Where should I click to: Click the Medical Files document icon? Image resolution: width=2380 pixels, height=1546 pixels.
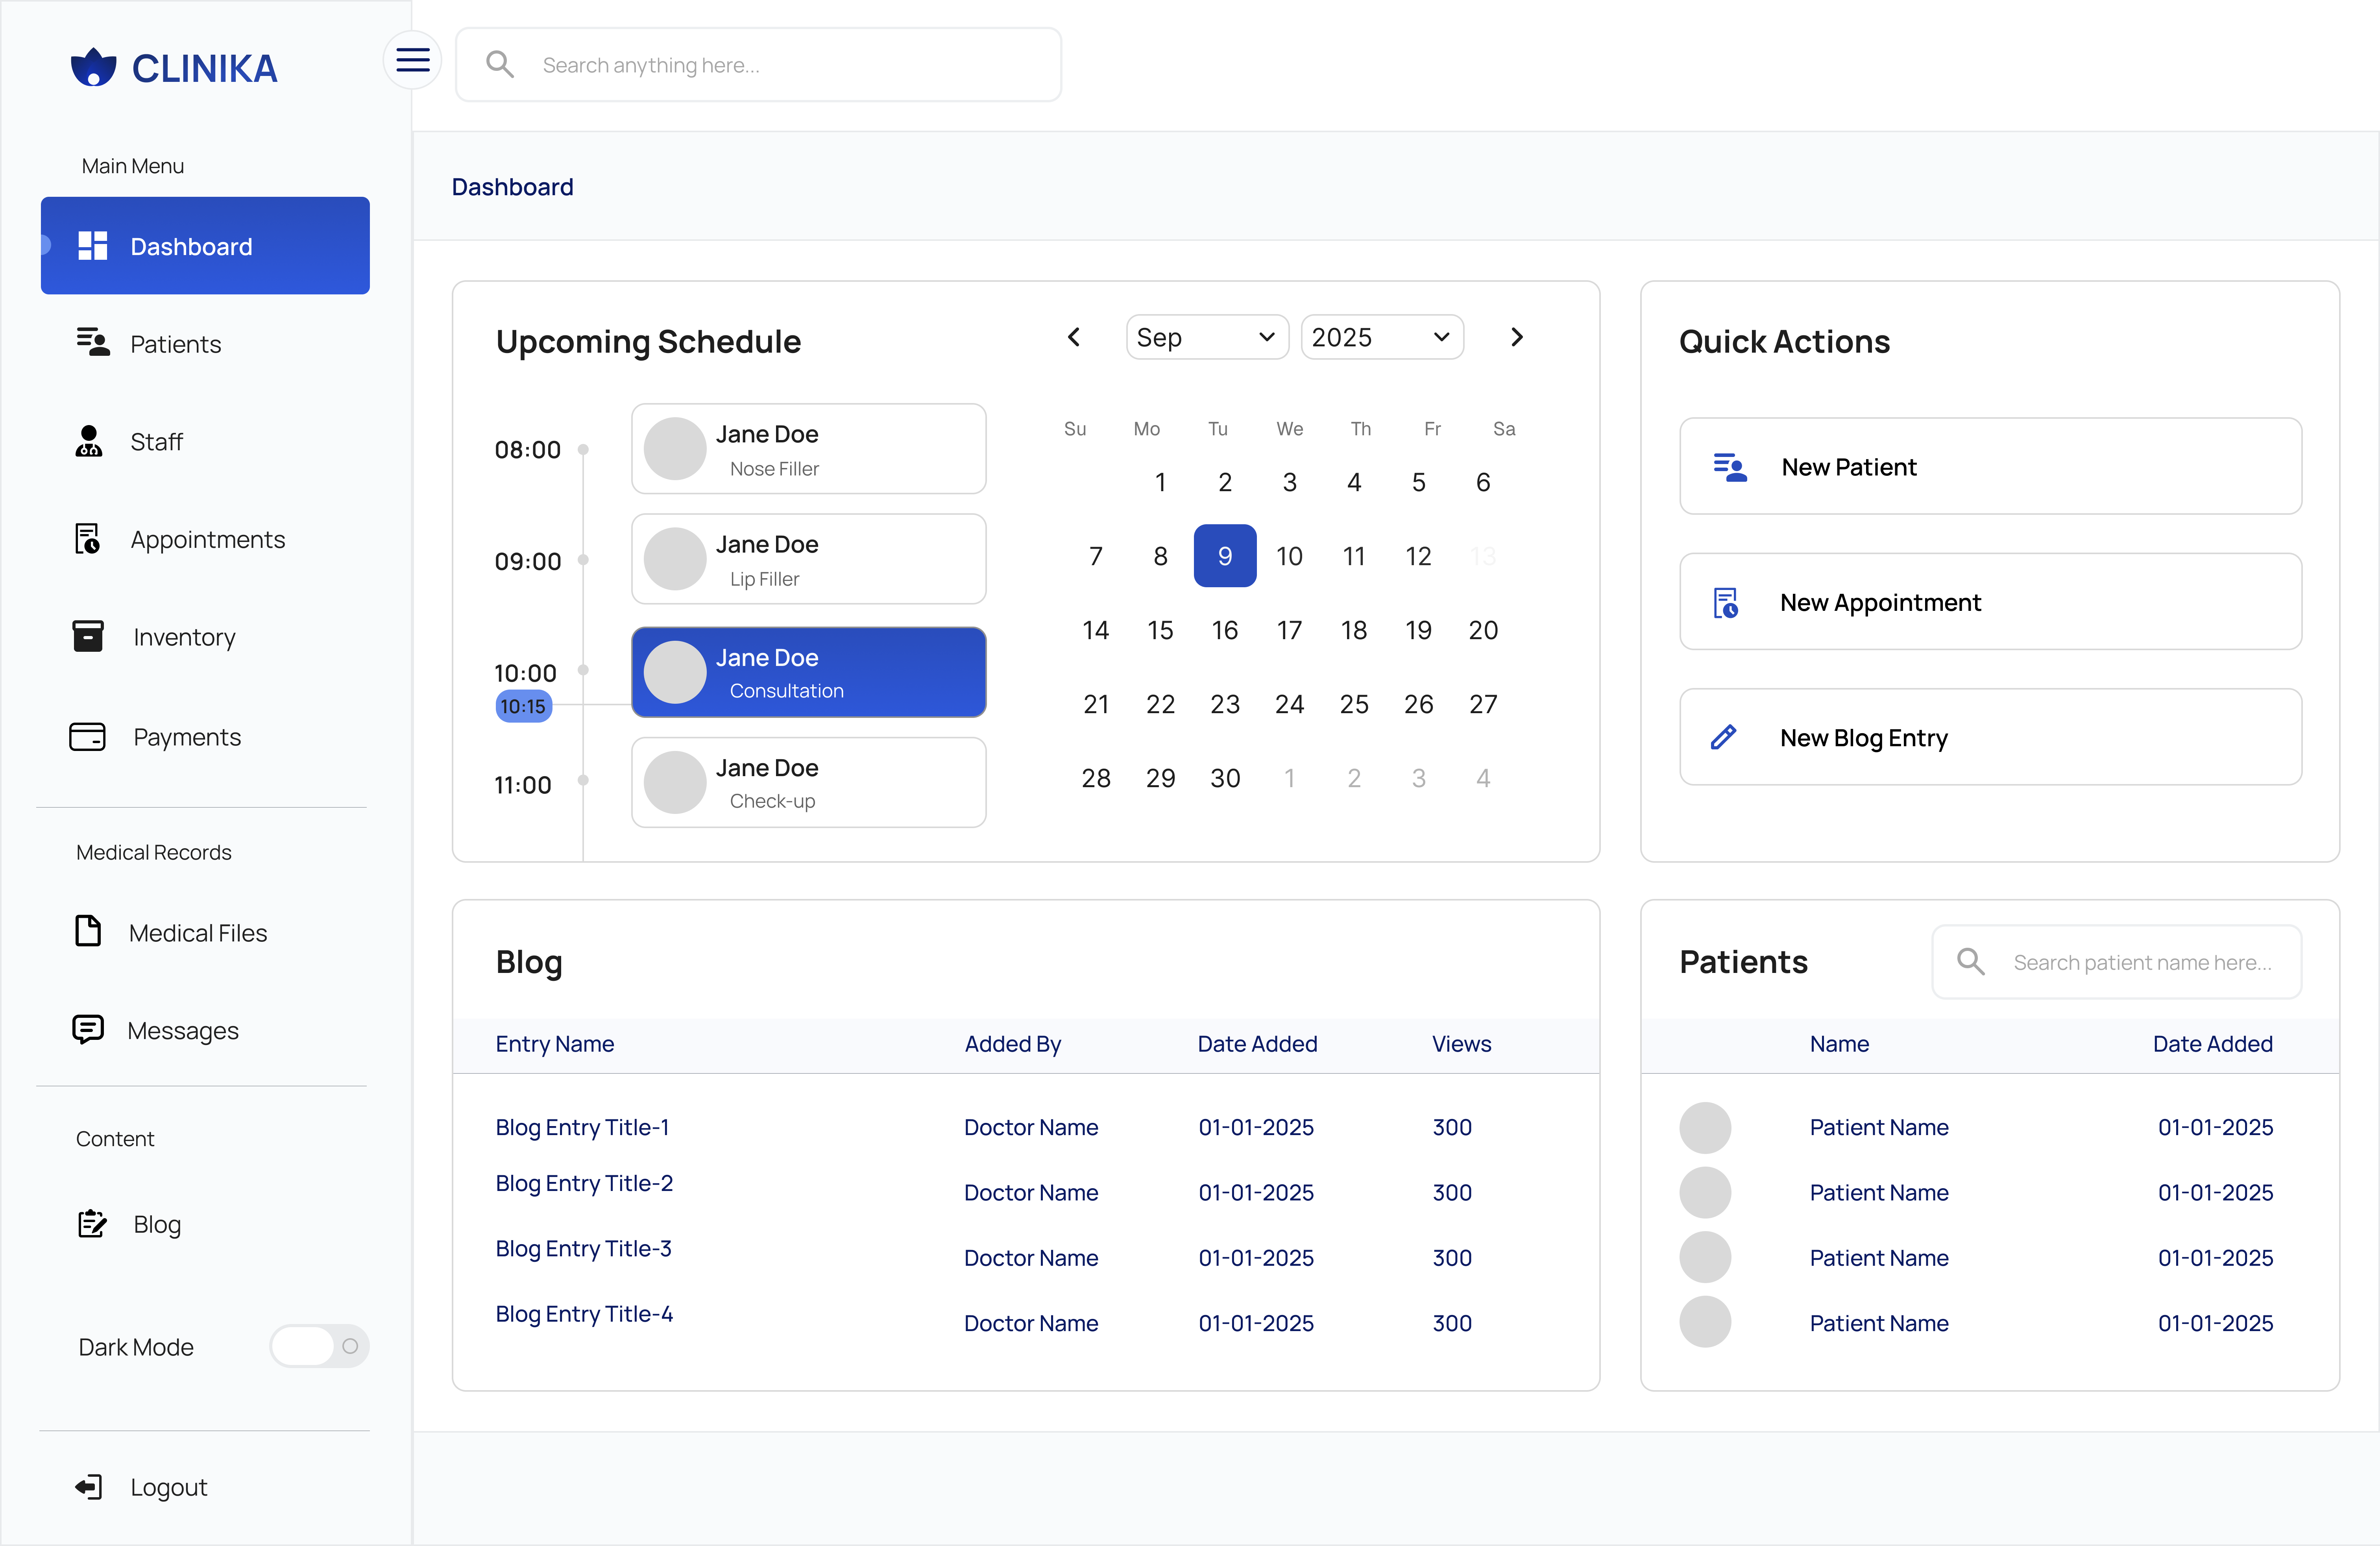click(88, 931)
